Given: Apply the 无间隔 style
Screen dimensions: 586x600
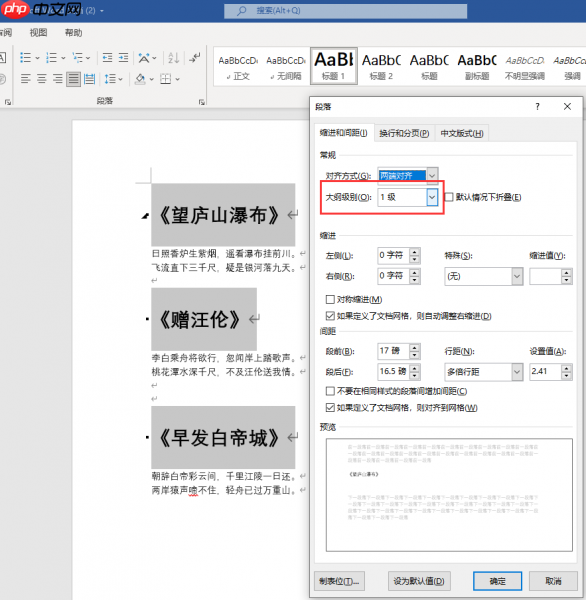Looking at the screenshot, I should click(x=286, y=66).
